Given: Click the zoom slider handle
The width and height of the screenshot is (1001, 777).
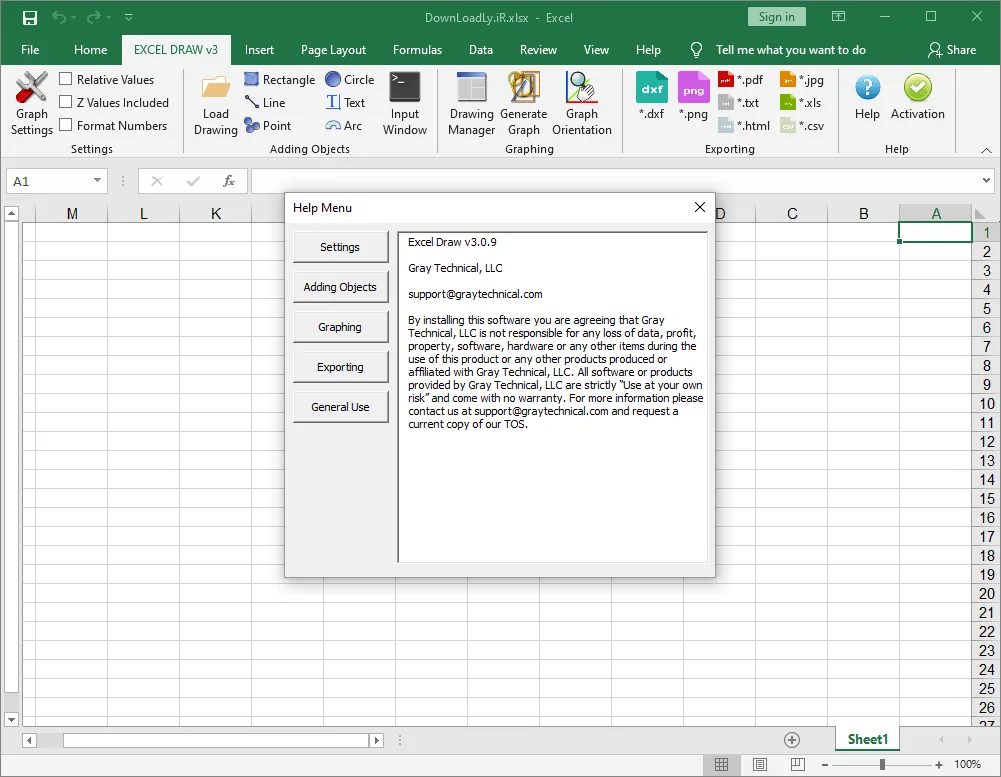Looking at the screenshot, I should coord(882,764).
